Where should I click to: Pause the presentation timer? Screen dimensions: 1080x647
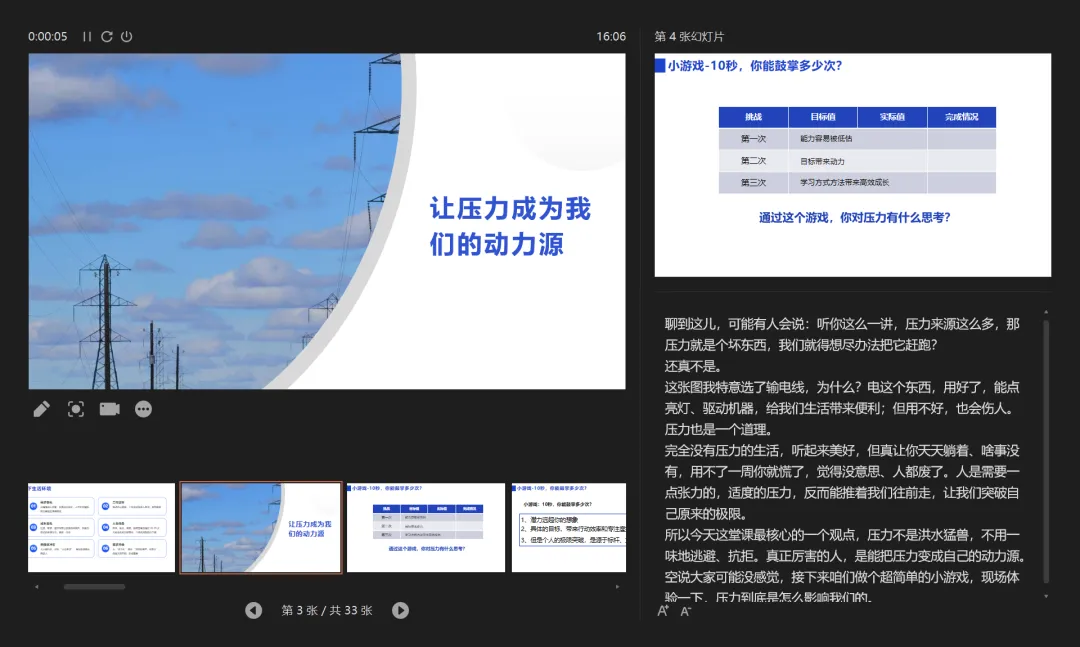click(87, 37)
